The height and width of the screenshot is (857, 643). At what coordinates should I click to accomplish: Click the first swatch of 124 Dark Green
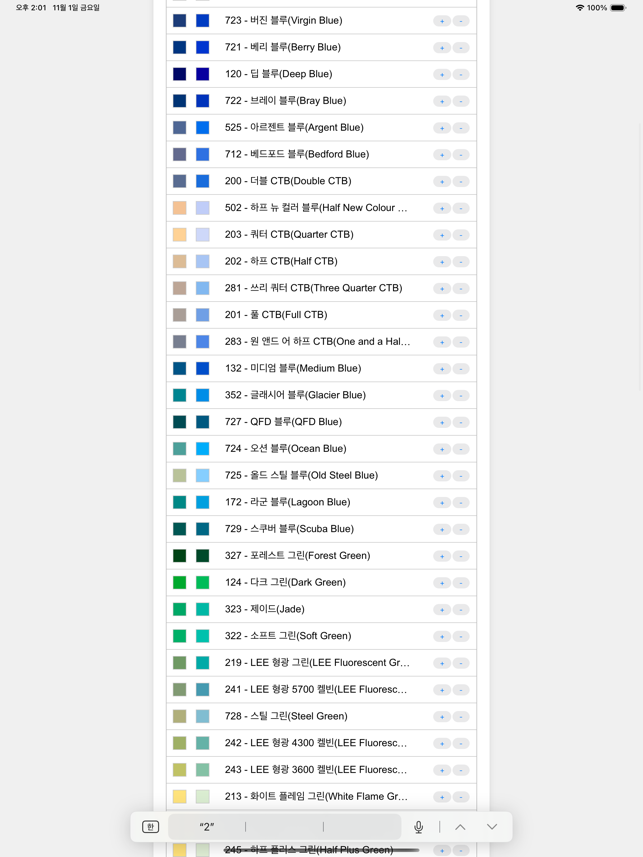pos(179,583)
